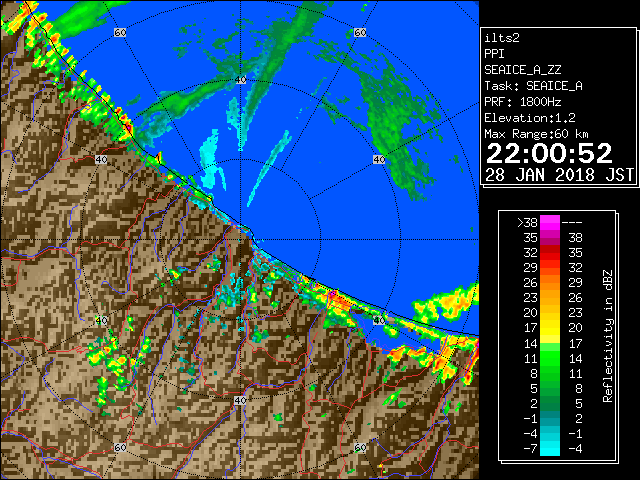The height and width of the screenshot is (480, 640).
Task: Click the '40' ring label on northwest land
Action: coord(101,159)
